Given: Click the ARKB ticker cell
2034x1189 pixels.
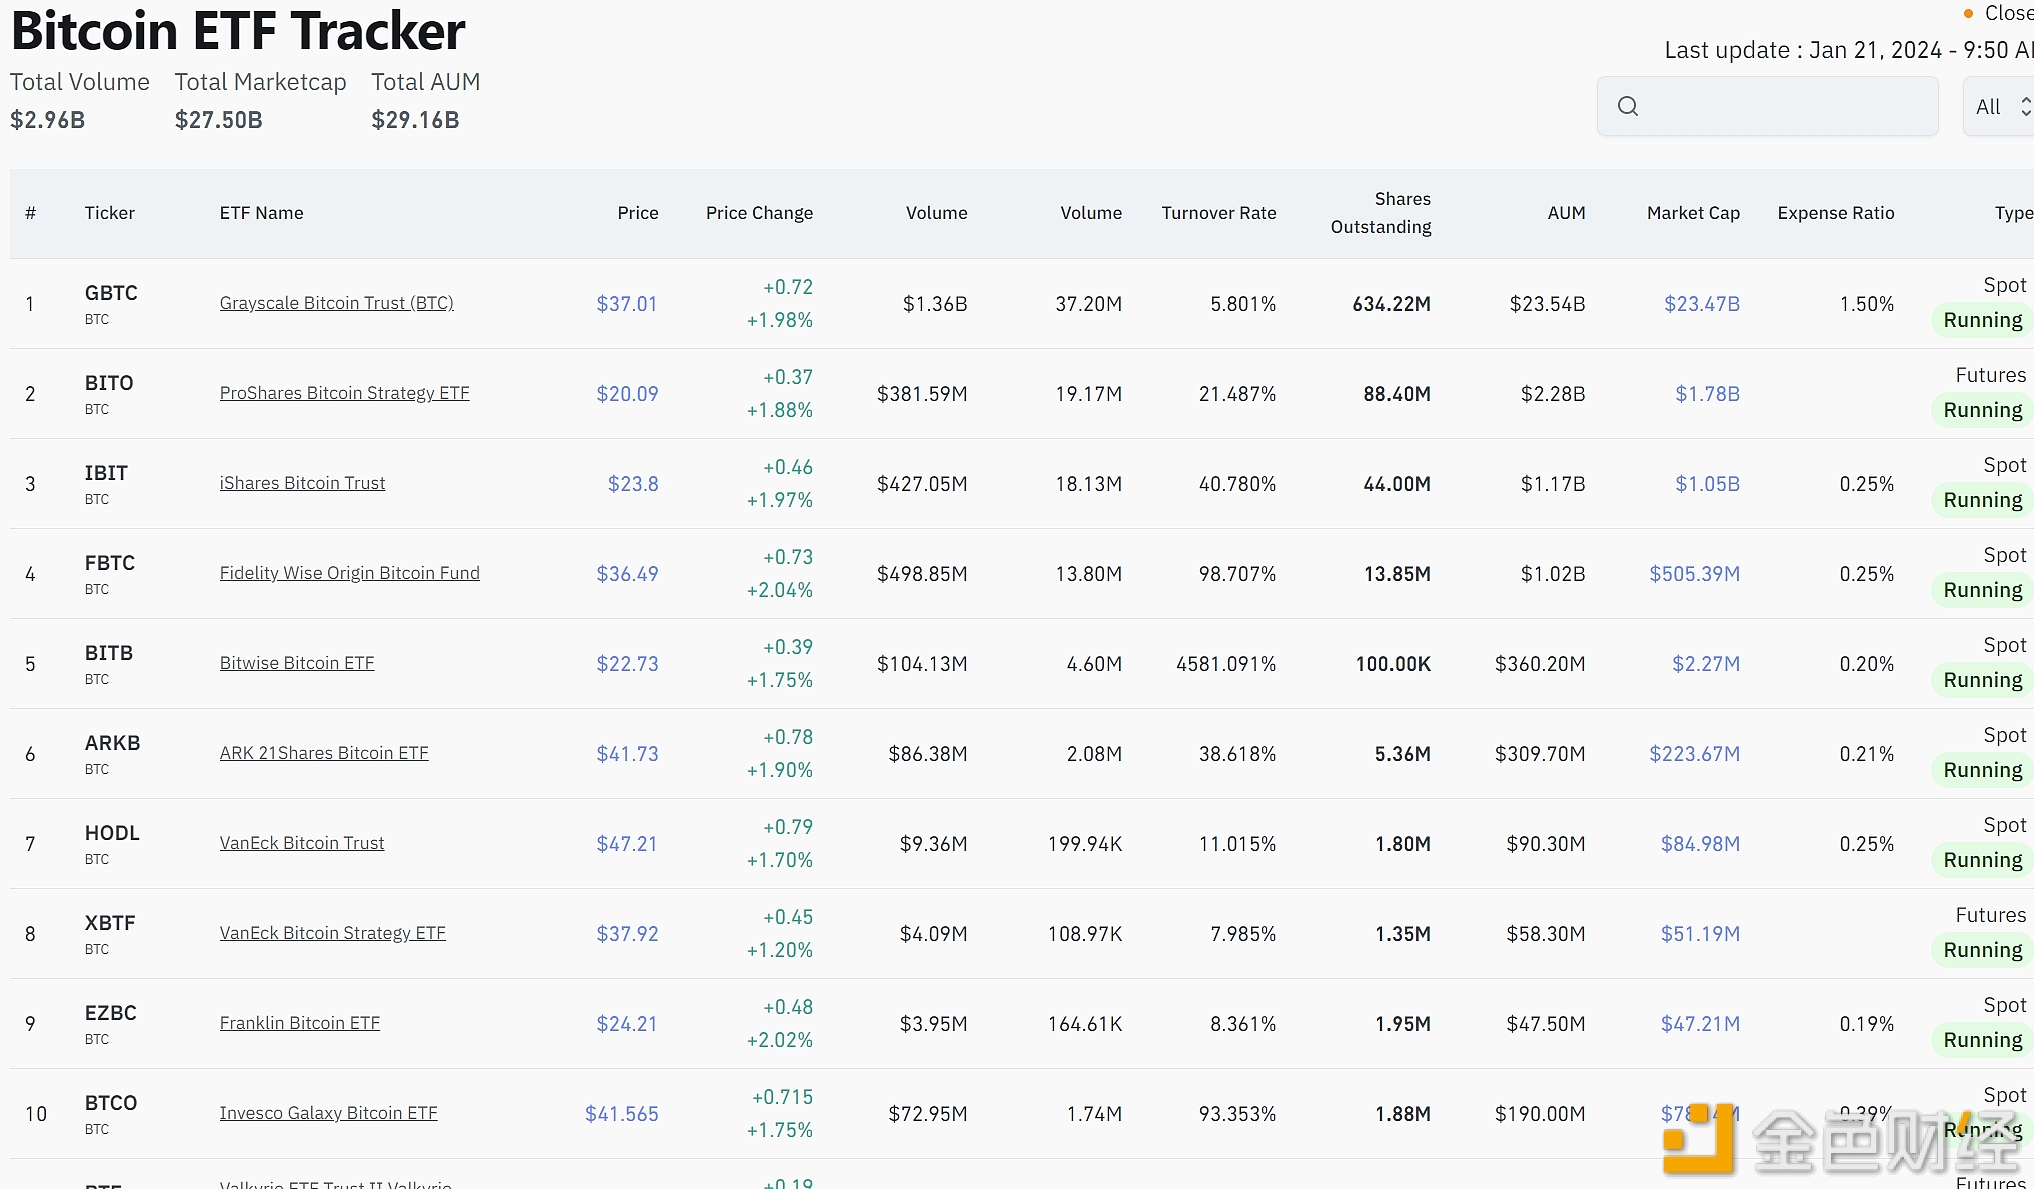Looking at the screenshot, I should pyautogui.click(x=112, y=753).
